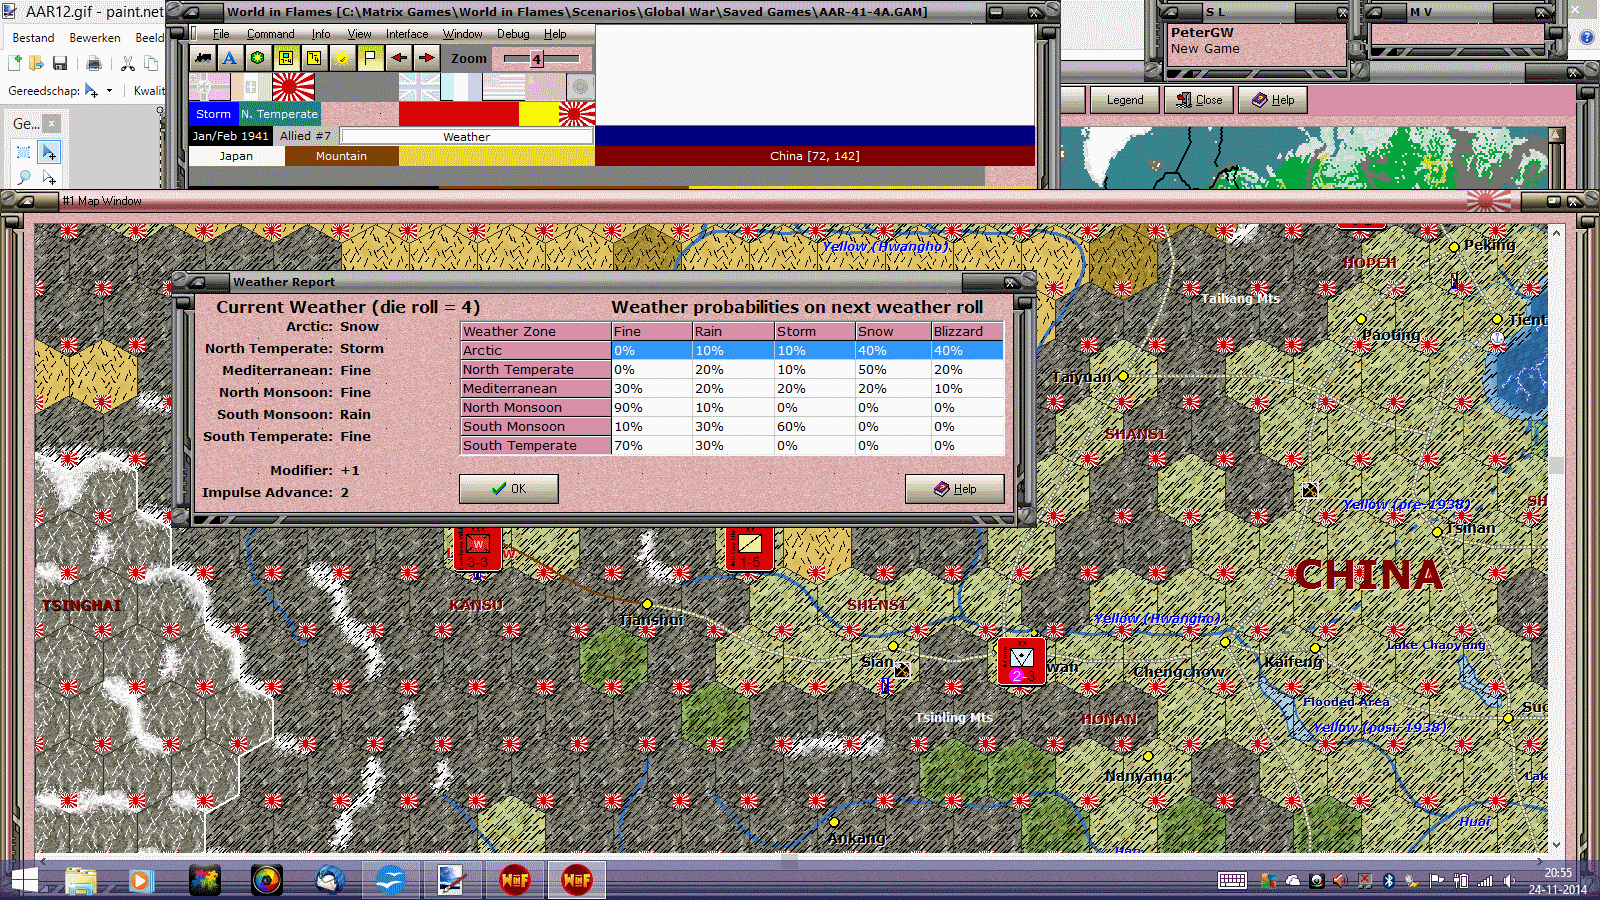Screen dimensions: 1600x900
Task: Open the View menu in World in Flames
Action: click(359, 34)
